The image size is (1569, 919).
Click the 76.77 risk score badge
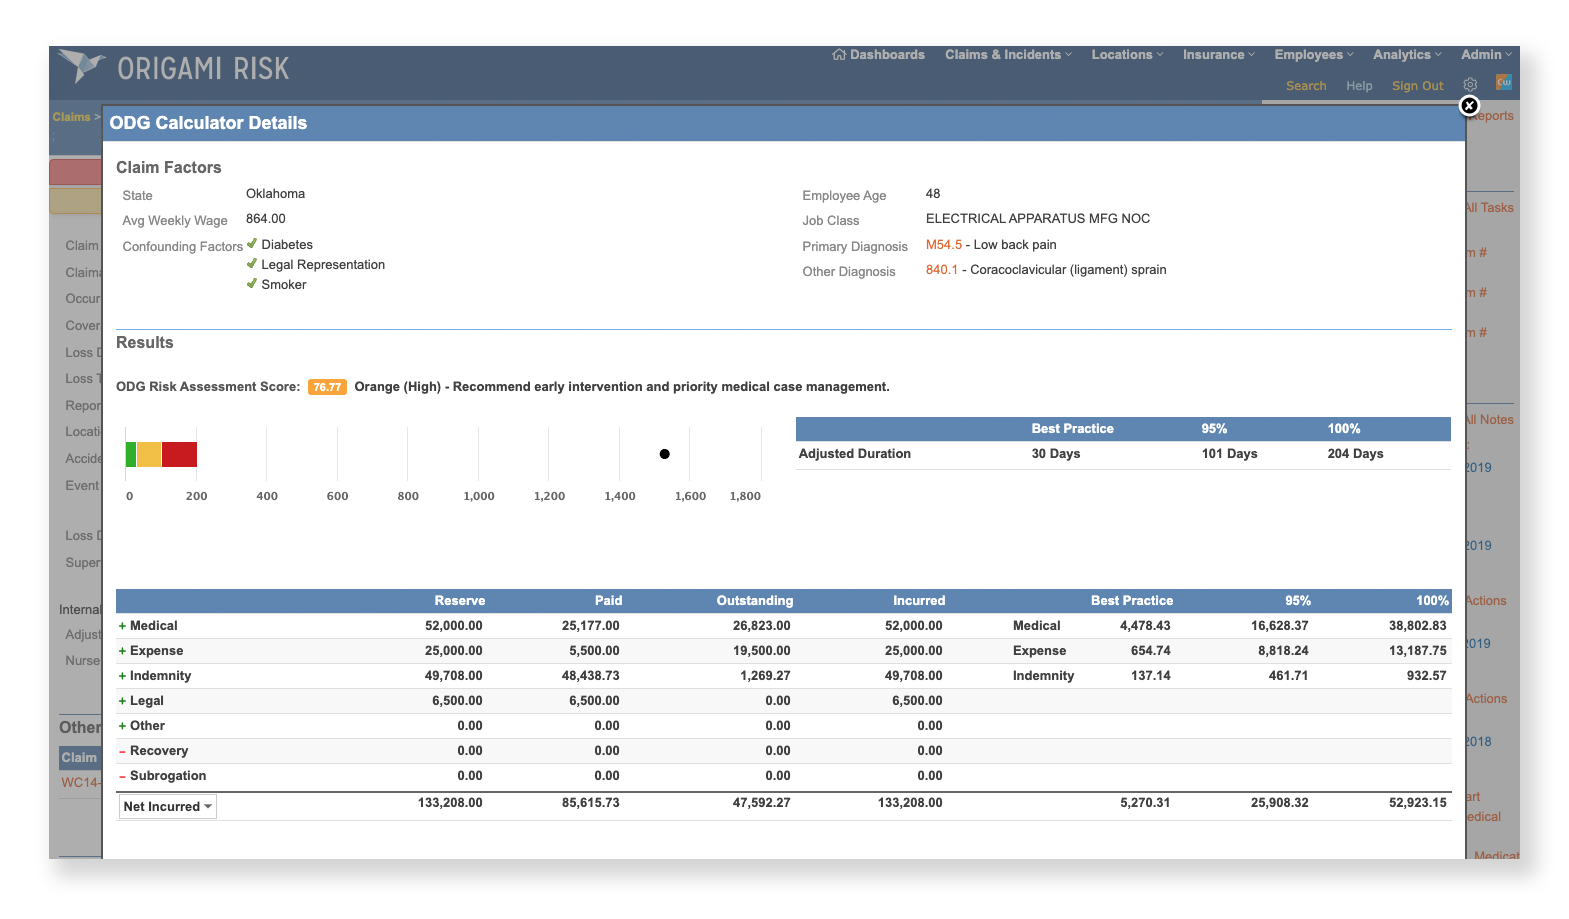coord(327,387)
